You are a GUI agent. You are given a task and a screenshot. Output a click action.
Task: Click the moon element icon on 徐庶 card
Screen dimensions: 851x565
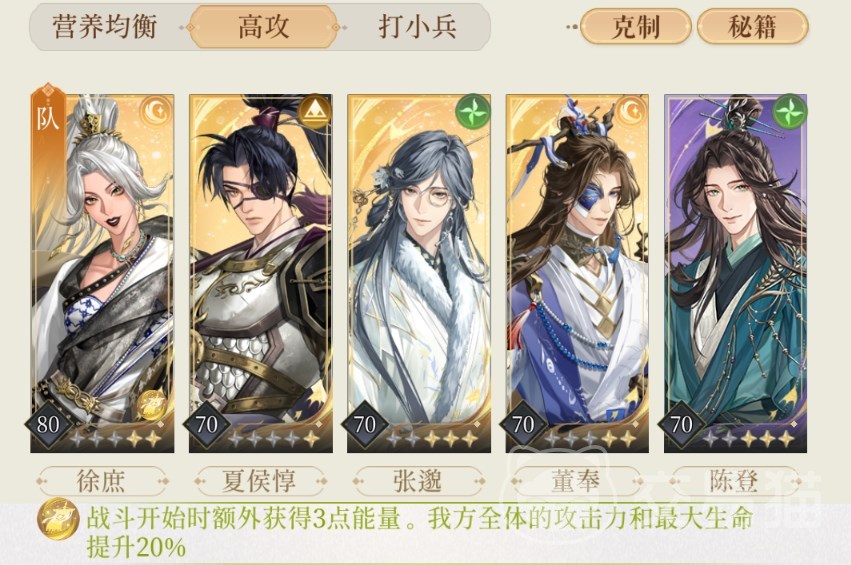(x=156, y=112)
